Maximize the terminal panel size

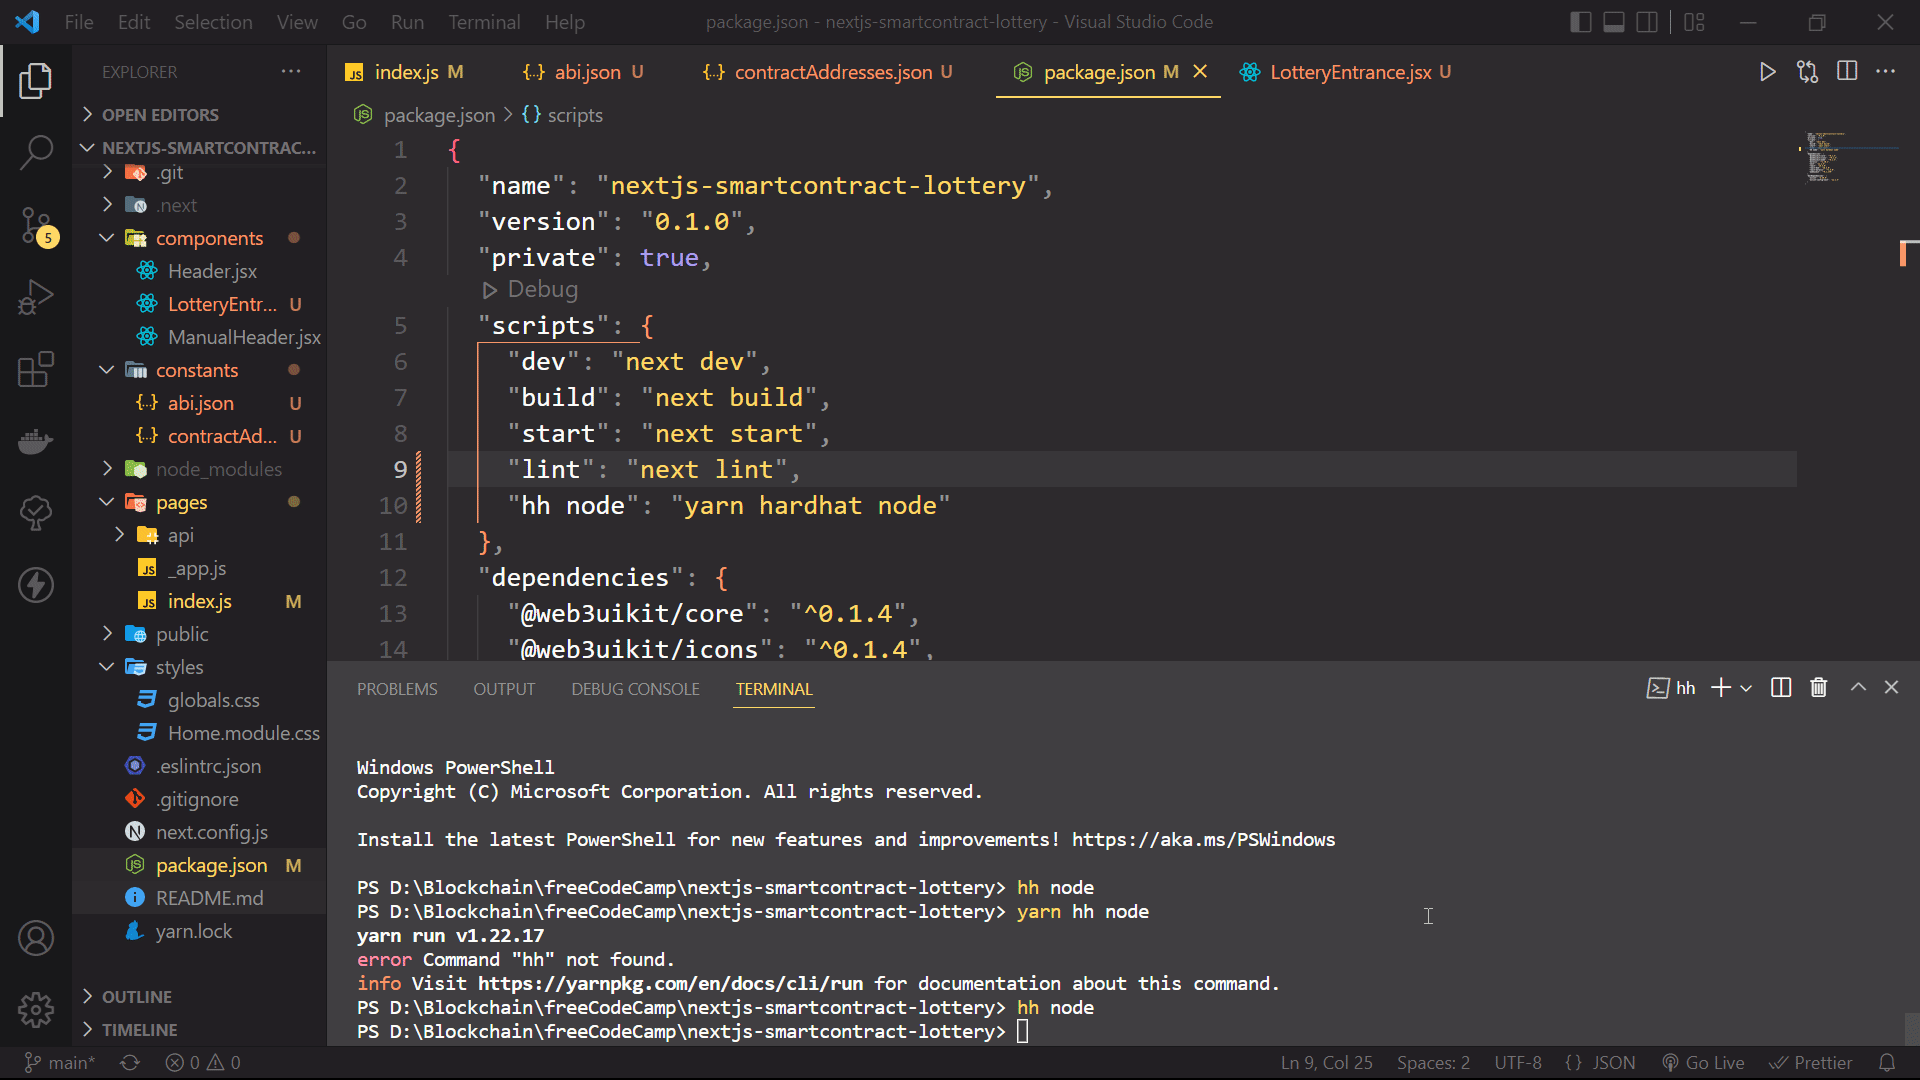[1858, 688]
